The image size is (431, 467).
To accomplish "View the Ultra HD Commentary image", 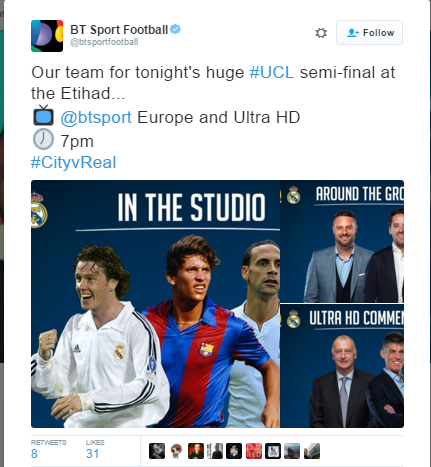I will pos(342,366).
